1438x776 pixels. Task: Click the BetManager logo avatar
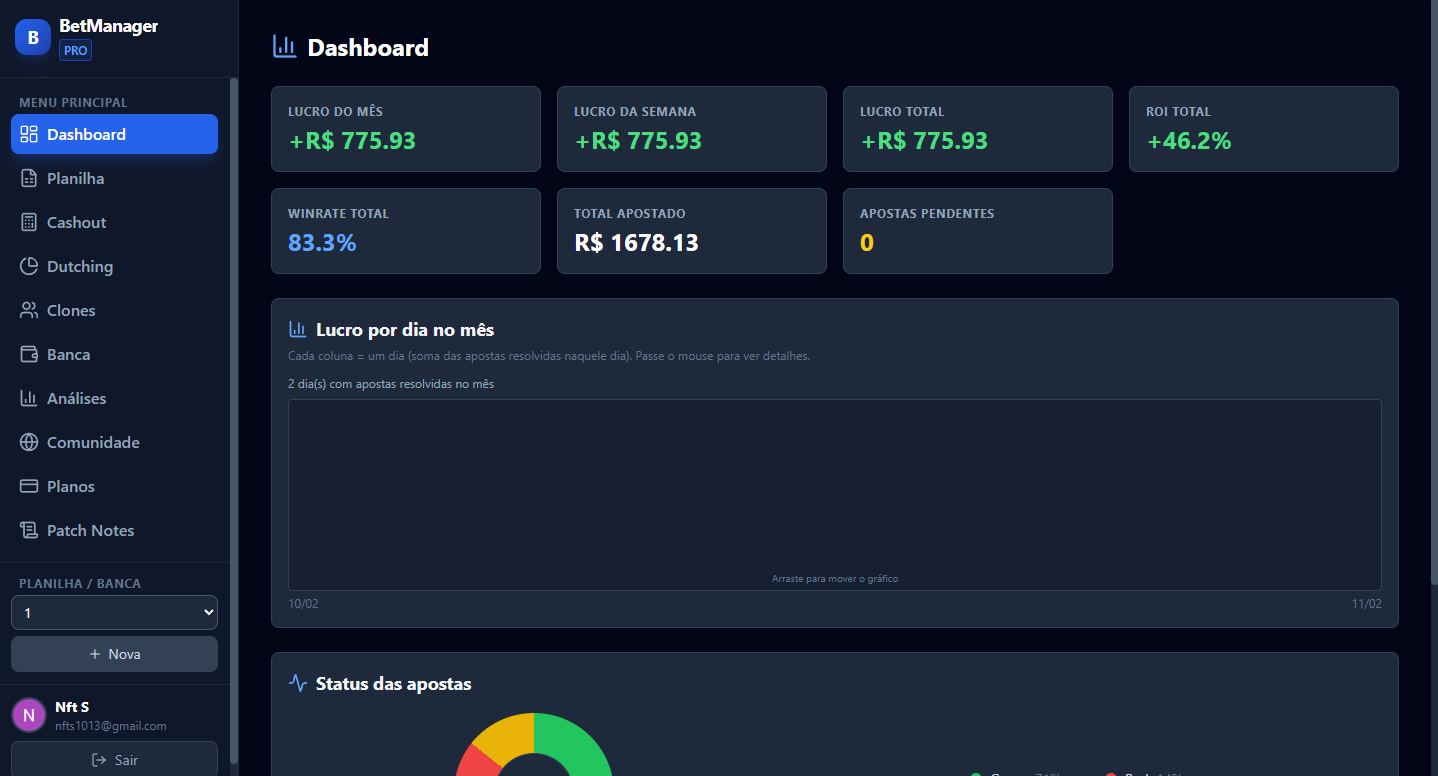click(x=32, y=36)
